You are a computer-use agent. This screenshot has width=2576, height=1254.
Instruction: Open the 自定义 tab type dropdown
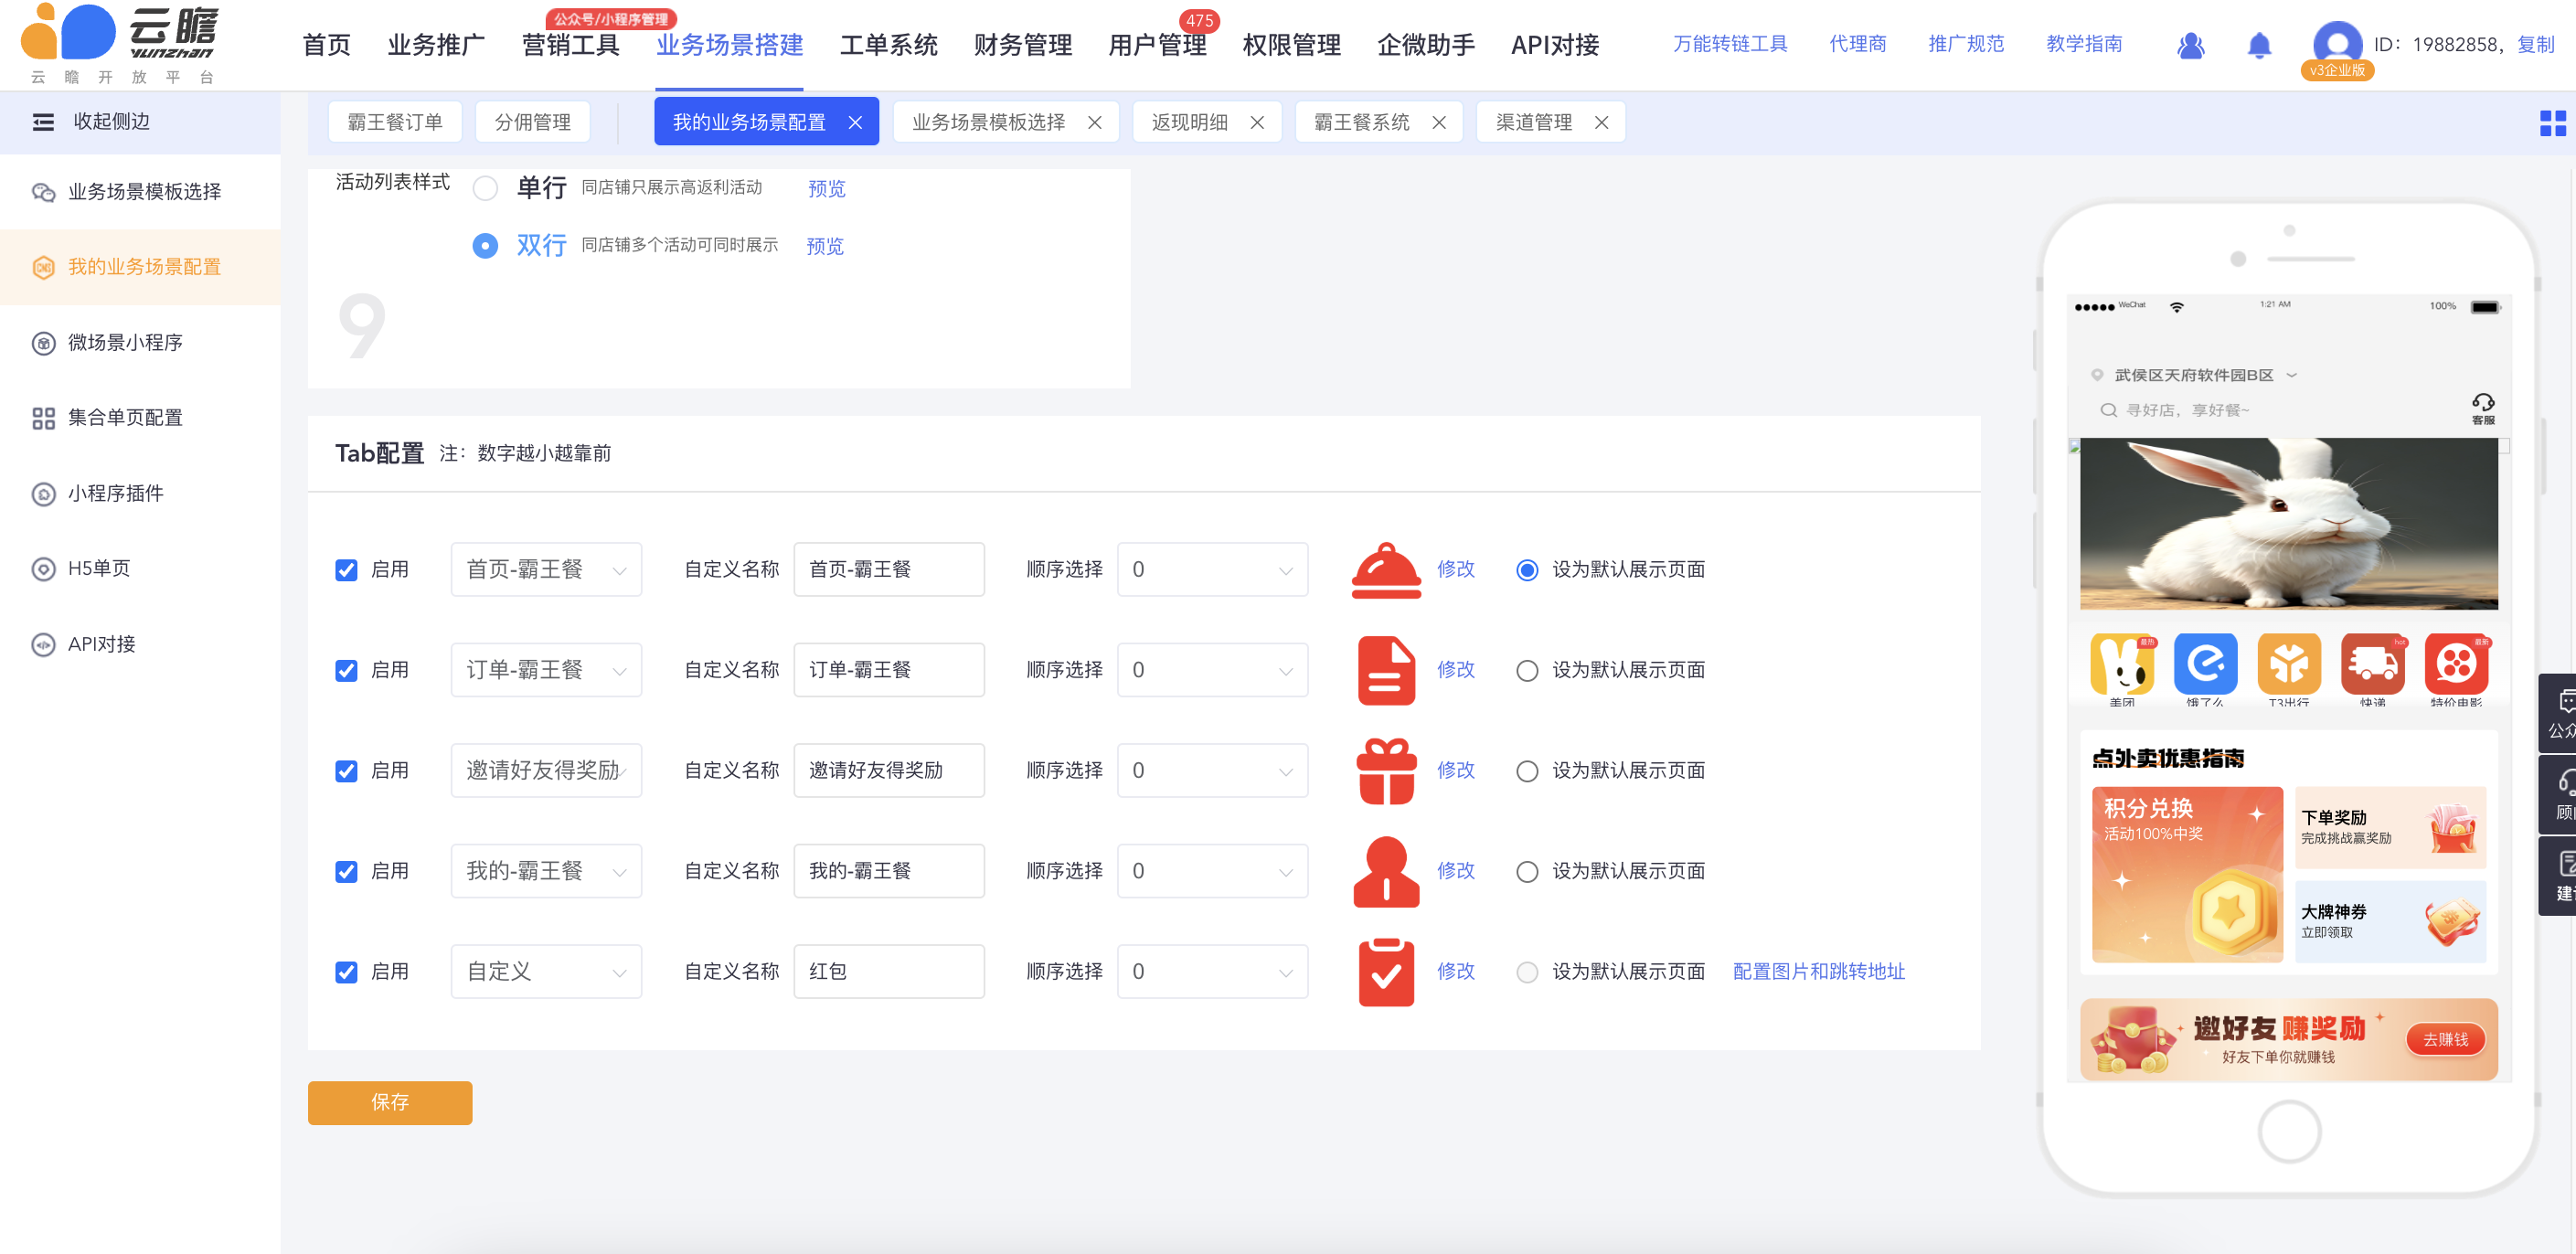coord(546,971)
